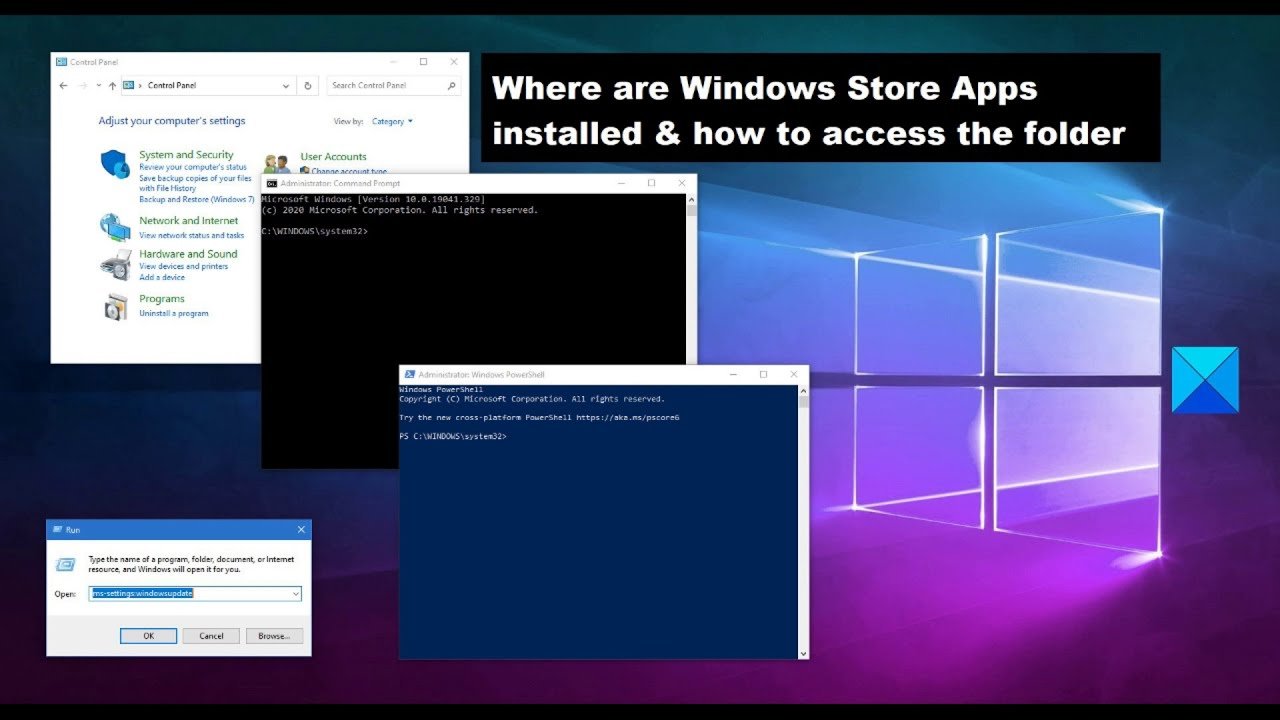Image resolution: width=1280 pixels, height=720 pixels.
Task: Click the Command Prompt title bar icon
Action: pos(271,183)
